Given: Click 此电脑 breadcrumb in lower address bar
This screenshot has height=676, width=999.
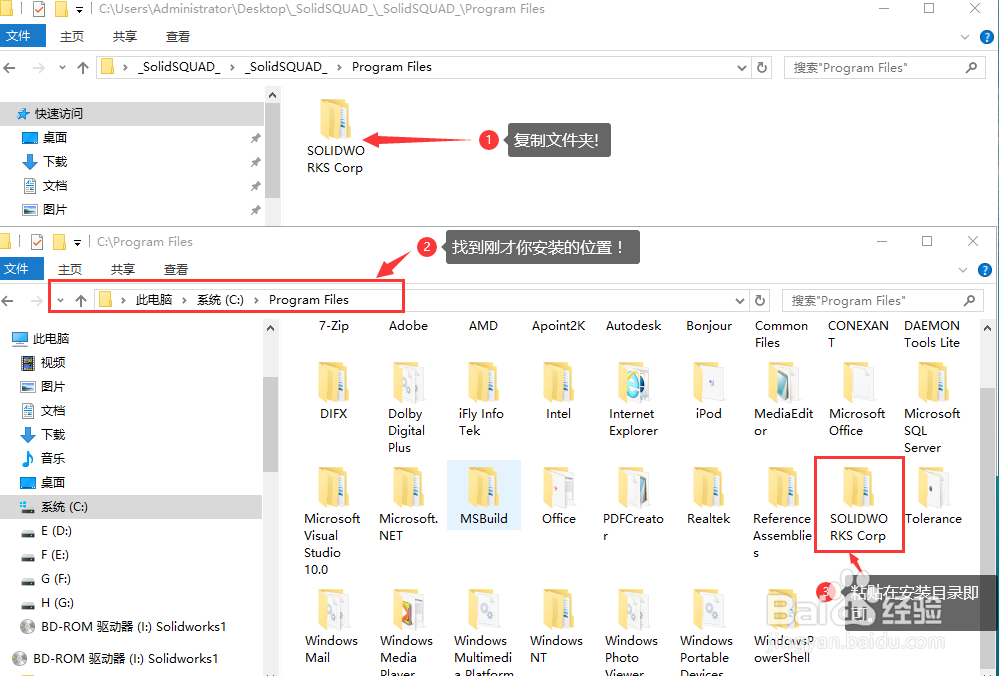Looking at the screenshot, I should click(x=154, y=300).
